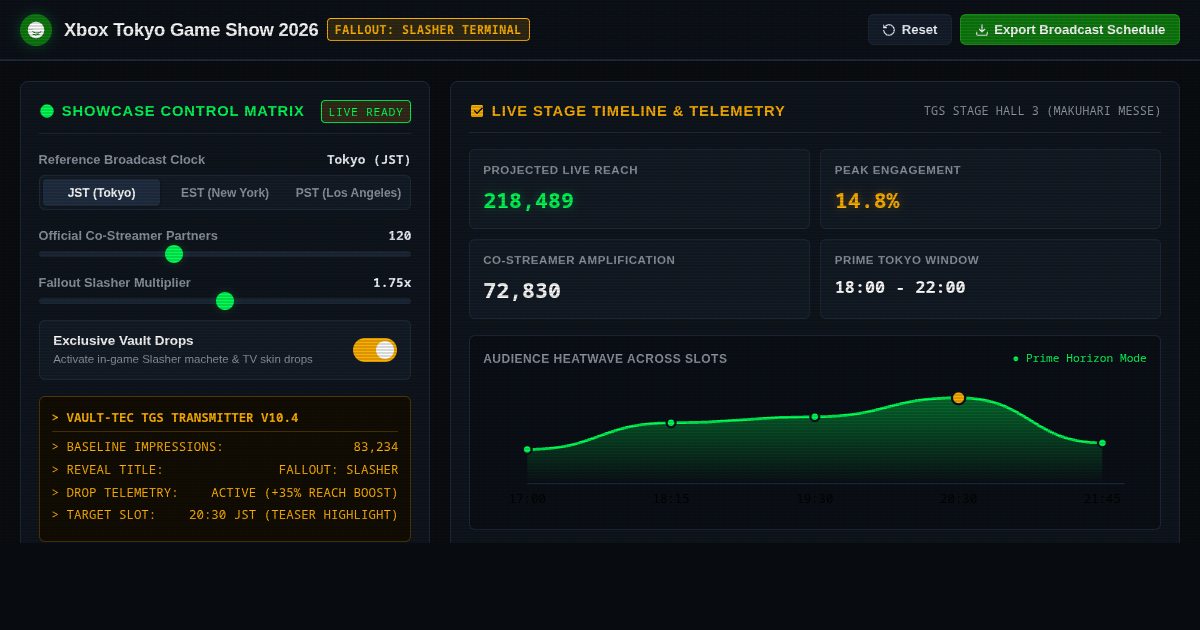Switch clock to EST (New York)
This screenshot has width=1200, height=630.
point(225,193)
